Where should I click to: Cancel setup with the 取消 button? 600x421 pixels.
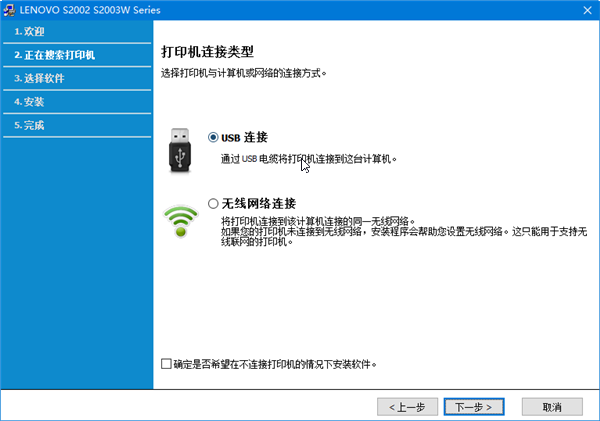pyautogui.click(x=552, y=406)
